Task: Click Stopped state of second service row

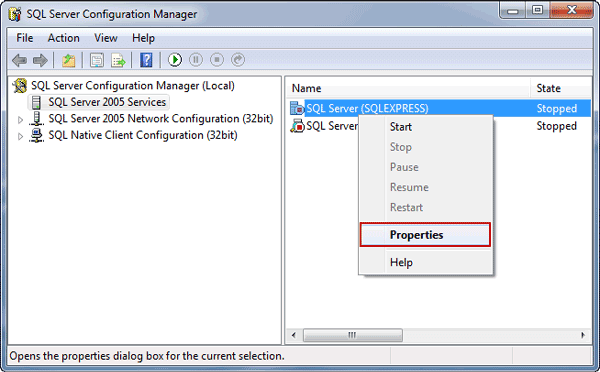Action: click(557, 126)
